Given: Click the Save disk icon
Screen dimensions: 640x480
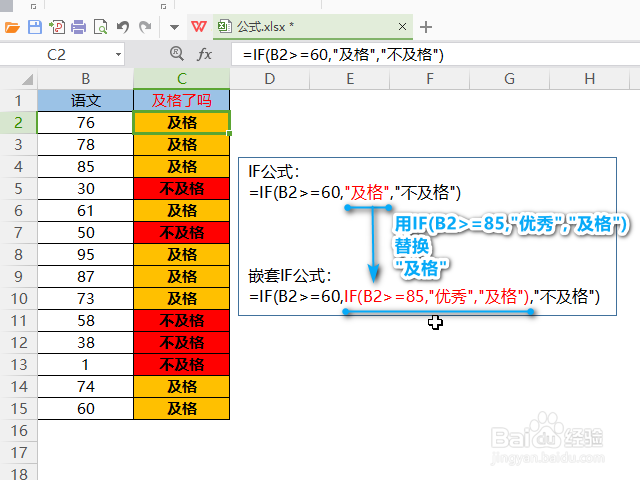Looking at the screenshot, I should tap(35, 27).
